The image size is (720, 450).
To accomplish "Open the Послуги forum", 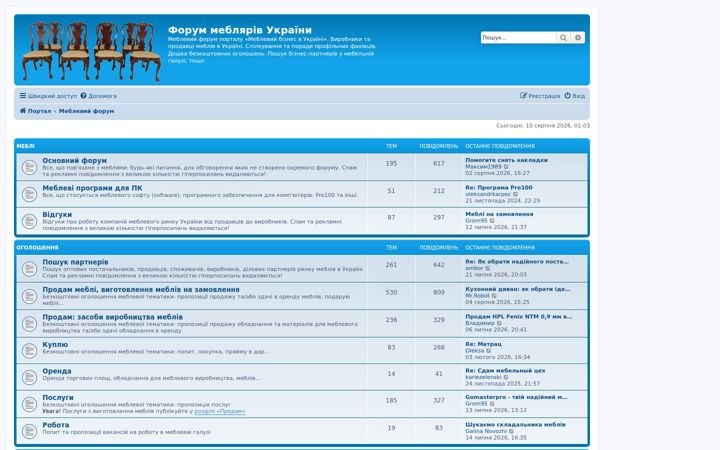I will click(58, 398).
